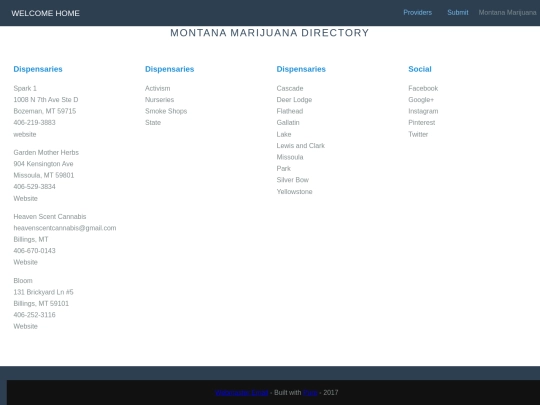Click the Missoula, MT 59801 line

[x=44, y=175]
